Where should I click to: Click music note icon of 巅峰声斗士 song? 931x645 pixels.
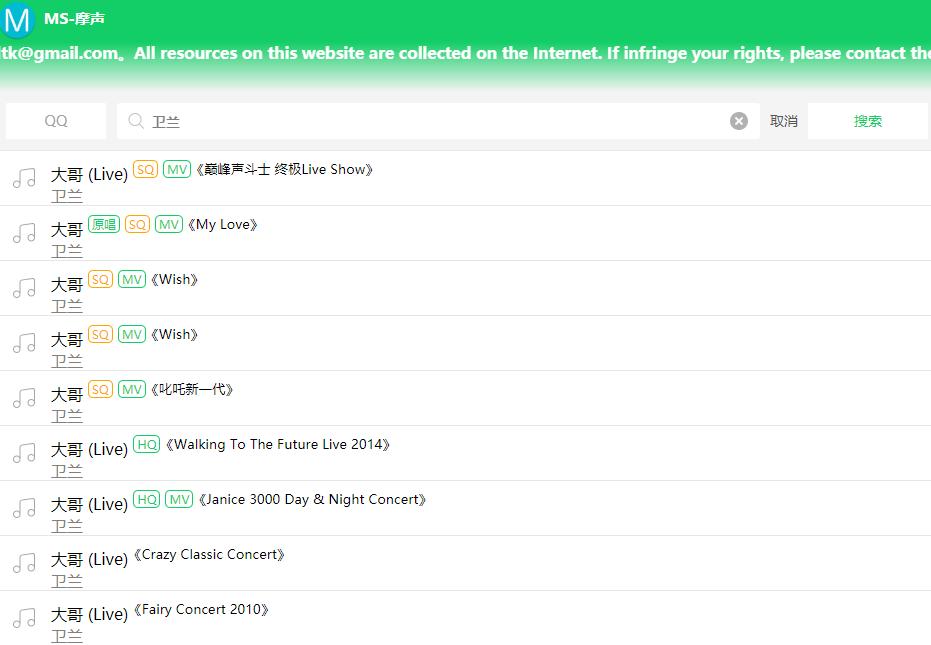coord(24,179)
